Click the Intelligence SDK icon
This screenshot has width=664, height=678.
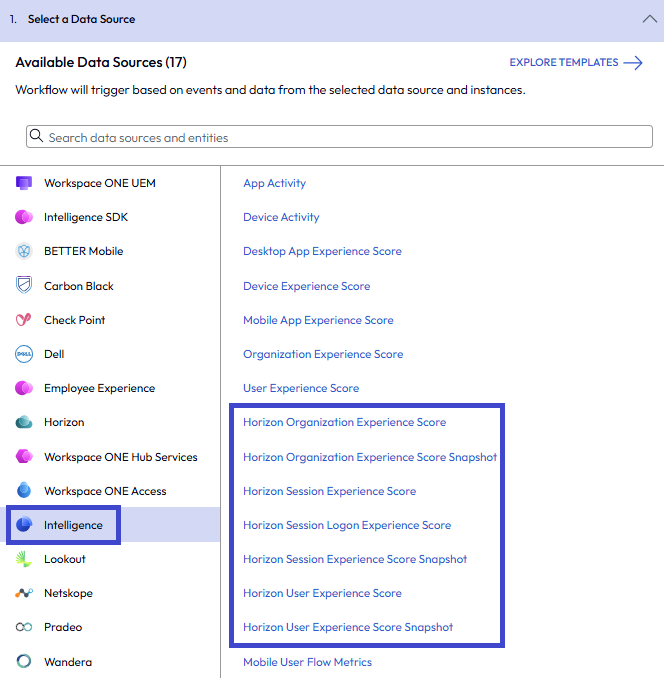tap(24, 217)
